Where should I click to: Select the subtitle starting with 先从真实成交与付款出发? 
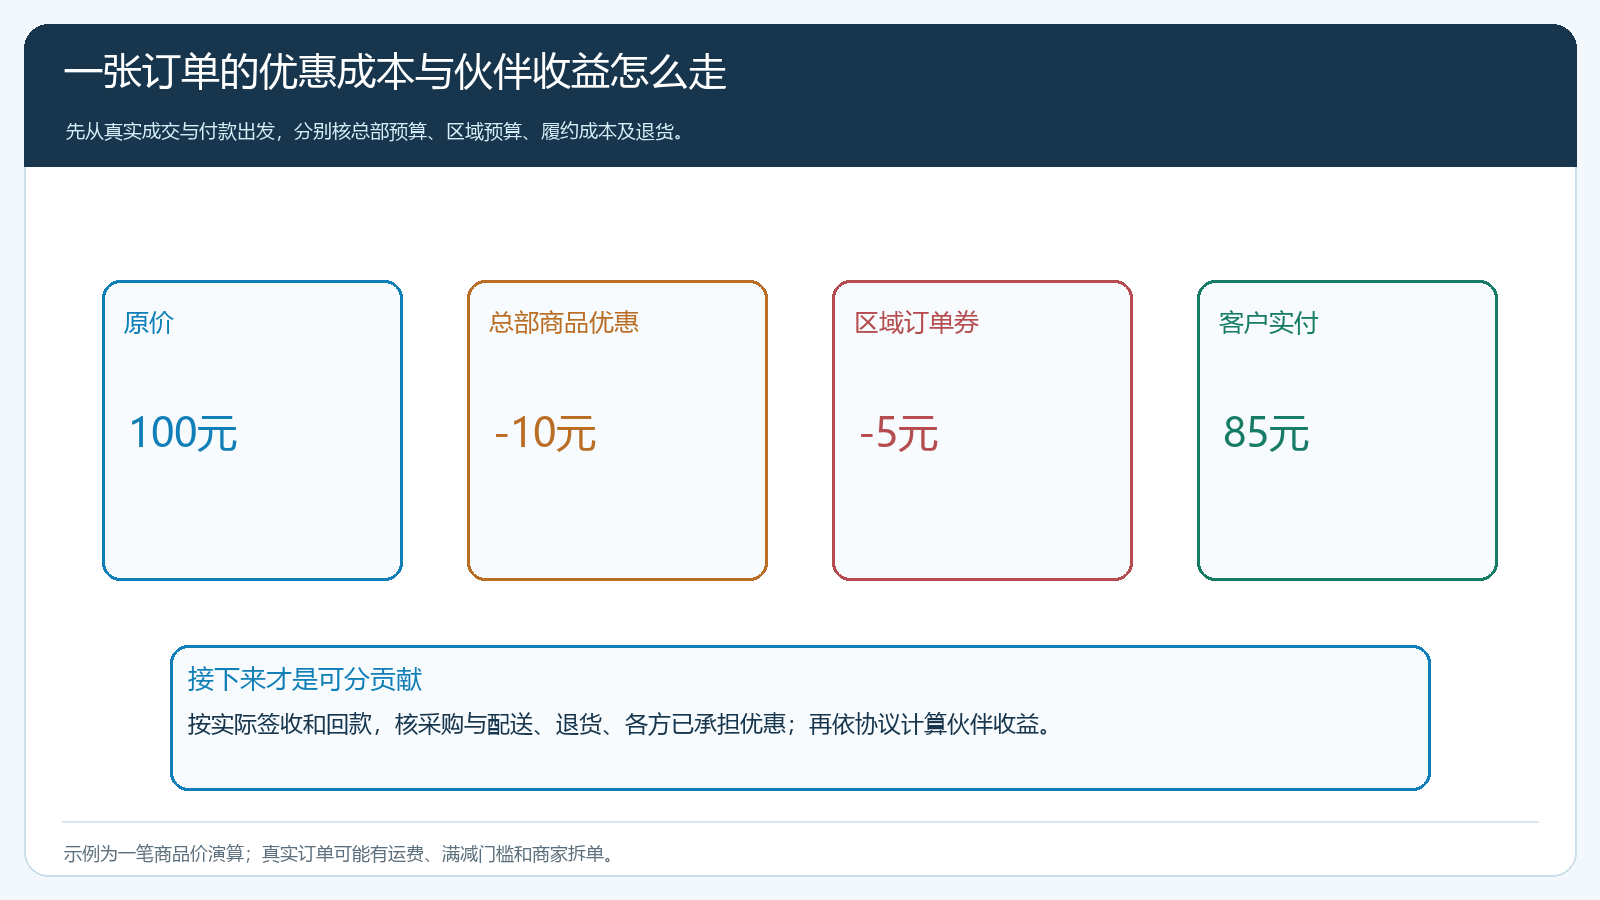click(x=376, y=131)
